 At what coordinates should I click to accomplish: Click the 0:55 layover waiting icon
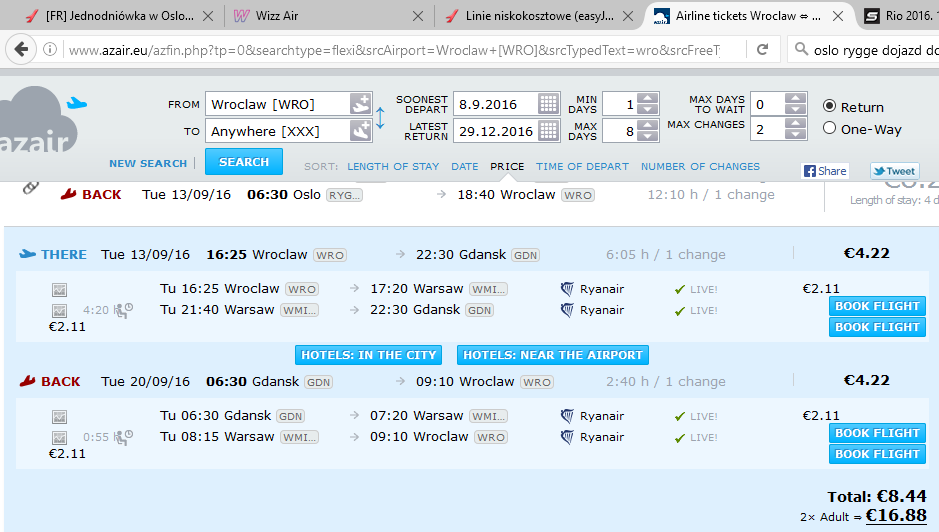coord(123,437)
